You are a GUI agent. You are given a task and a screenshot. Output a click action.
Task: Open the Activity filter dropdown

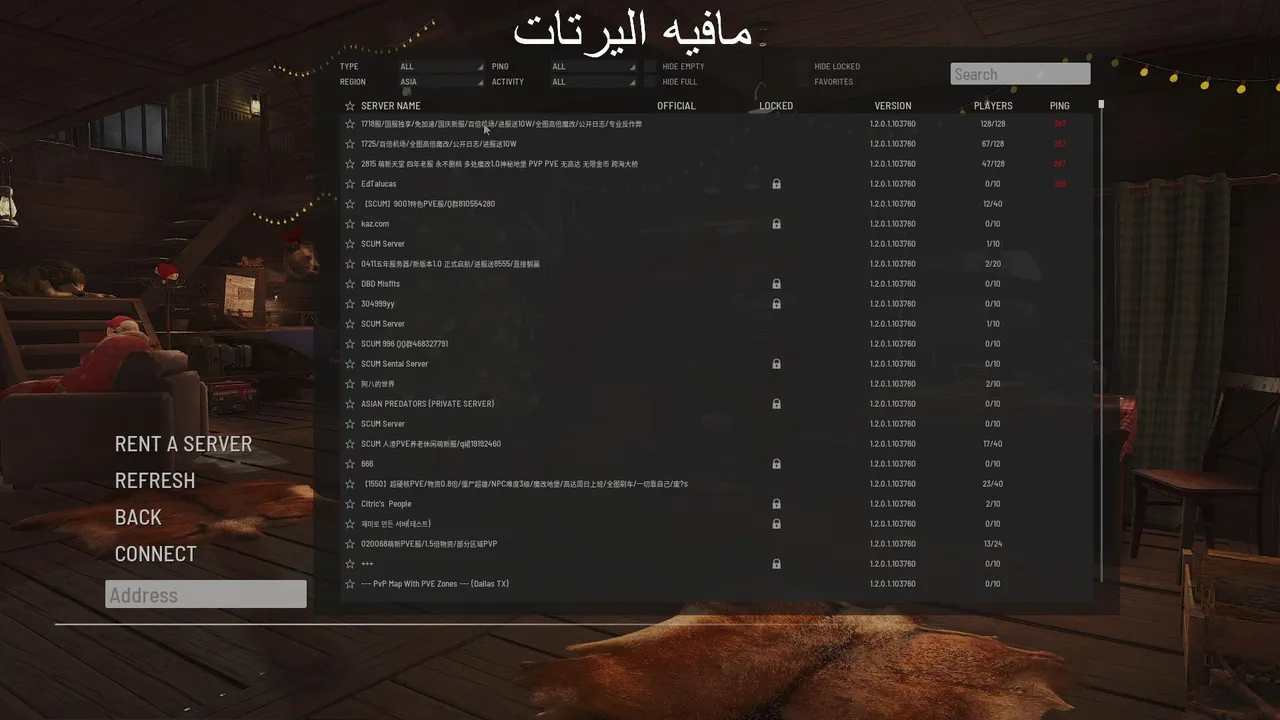click(593, 82)
